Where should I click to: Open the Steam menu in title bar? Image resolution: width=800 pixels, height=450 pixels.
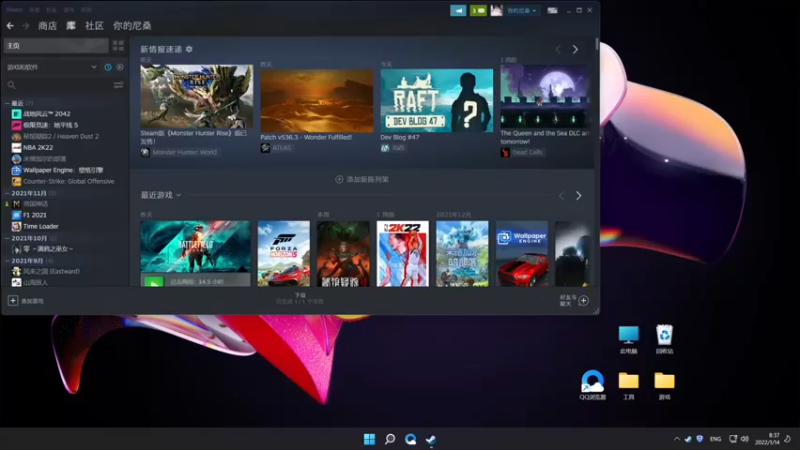14,10
